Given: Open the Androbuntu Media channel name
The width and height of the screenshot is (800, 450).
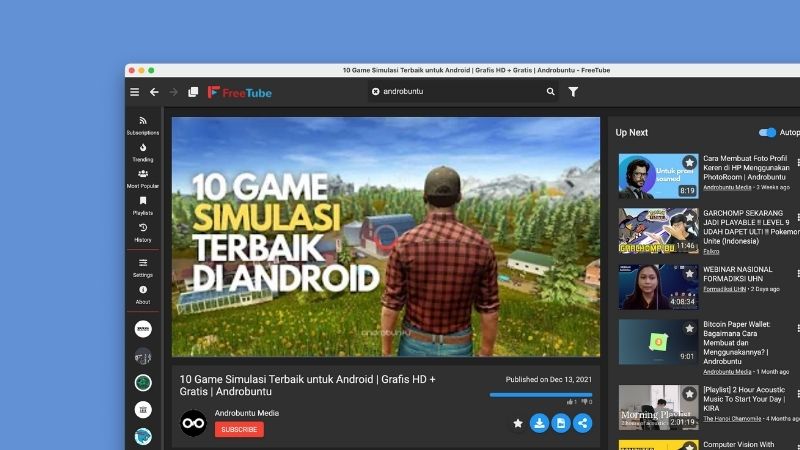Looking at the screenshot, I should [x=246, y=413].
